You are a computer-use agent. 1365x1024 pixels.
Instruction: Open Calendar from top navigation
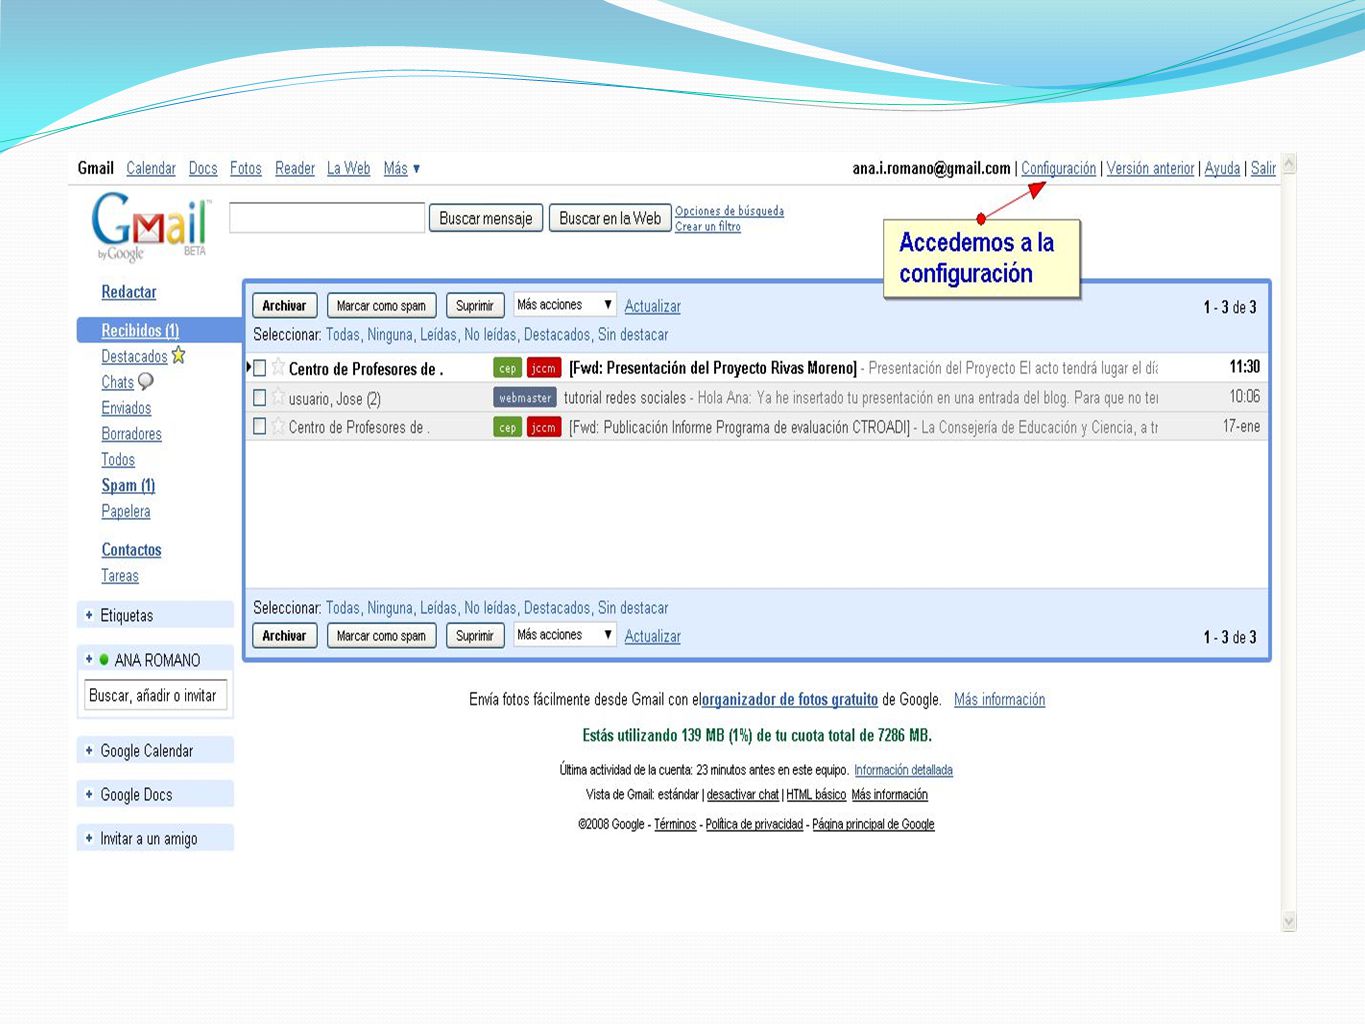(x=151, y=168)
